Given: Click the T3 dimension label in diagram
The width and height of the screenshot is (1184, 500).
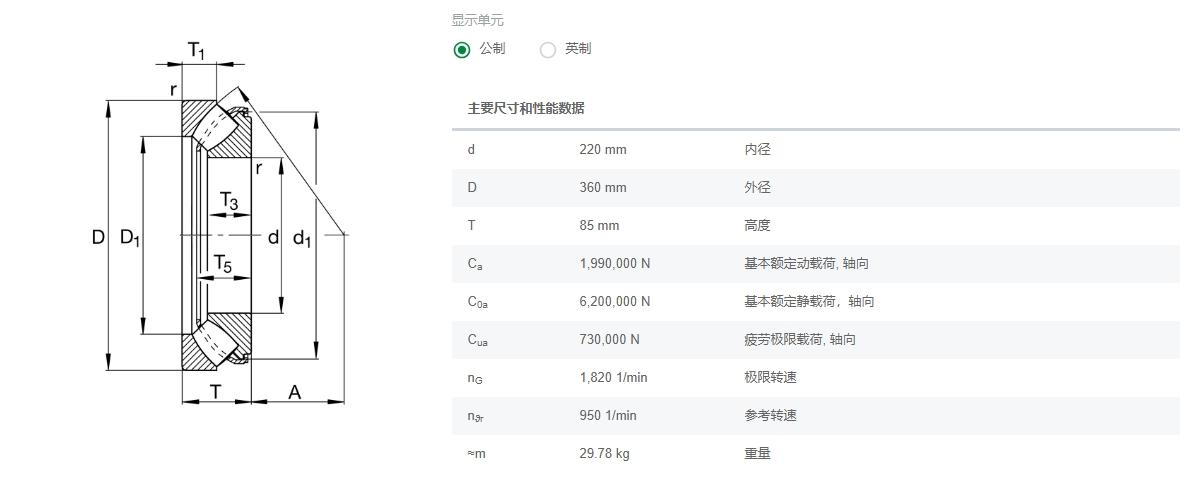Looking at the screenshot, I should pos(229,202).
